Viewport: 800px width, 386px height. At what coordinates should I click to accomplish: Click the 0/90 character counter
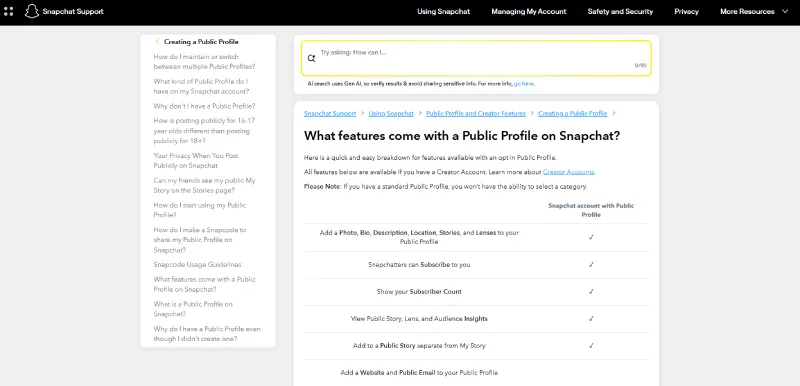640,66
